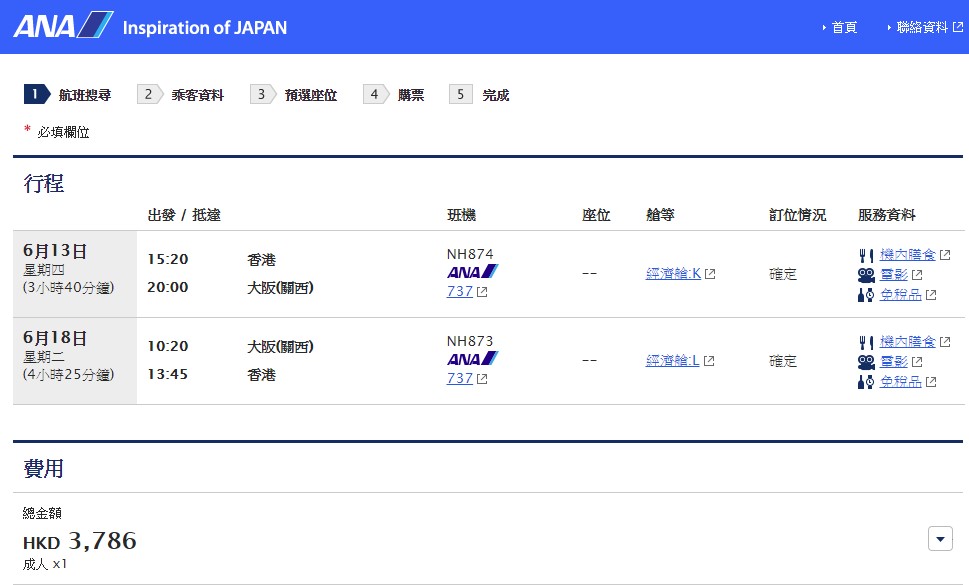This screenshot has height=585, width=969.
Task: Click external-link icon next to 經濟艙:L
Action: pyautogui.click(x=709, y=361)
